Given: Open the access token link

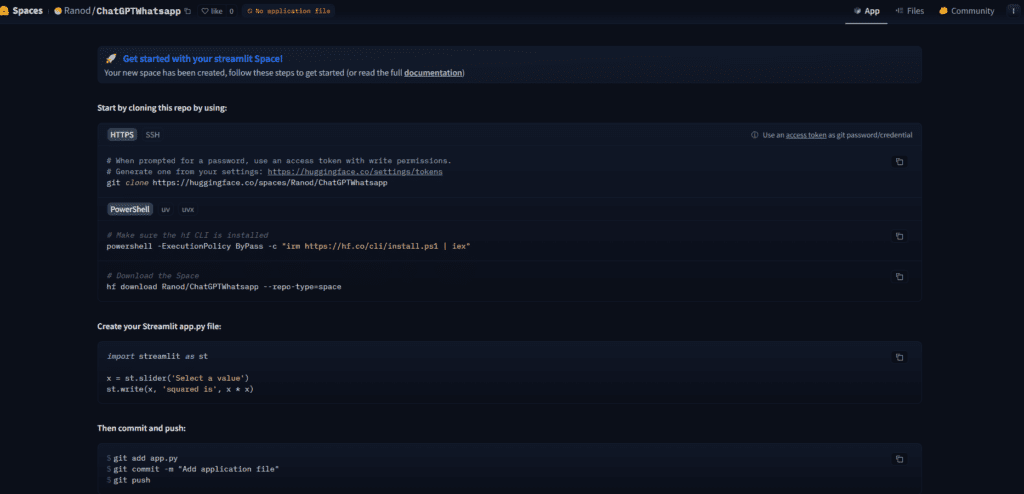Looking at the screenshot, I should click(806, 135).
